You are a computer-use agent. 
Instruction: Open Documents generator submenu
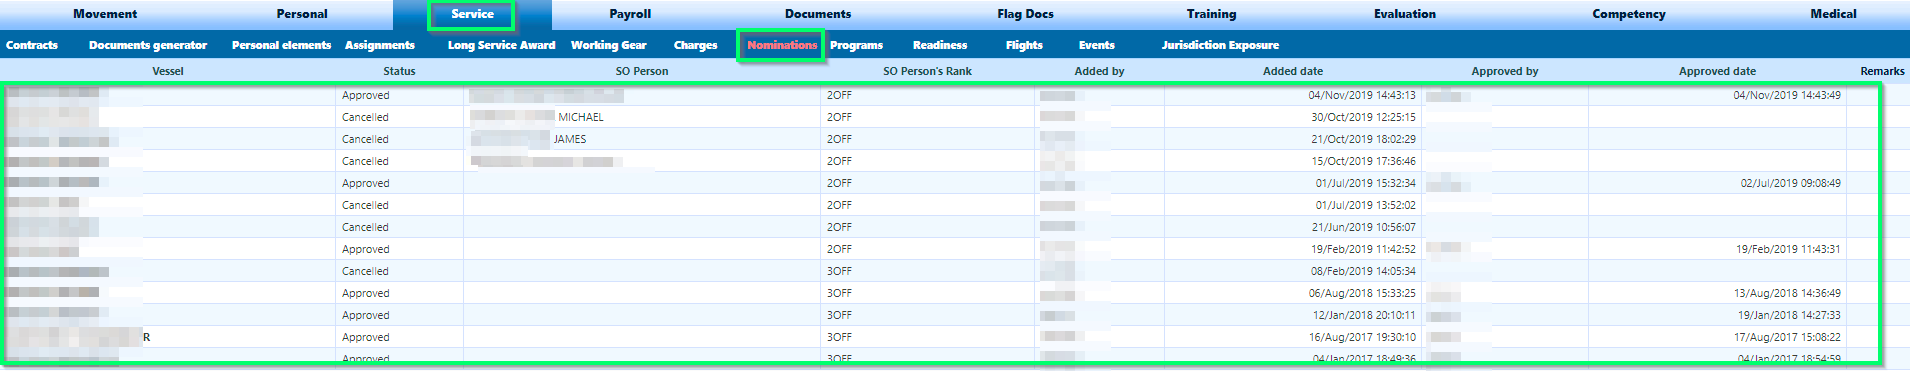[x=148, y=45]
